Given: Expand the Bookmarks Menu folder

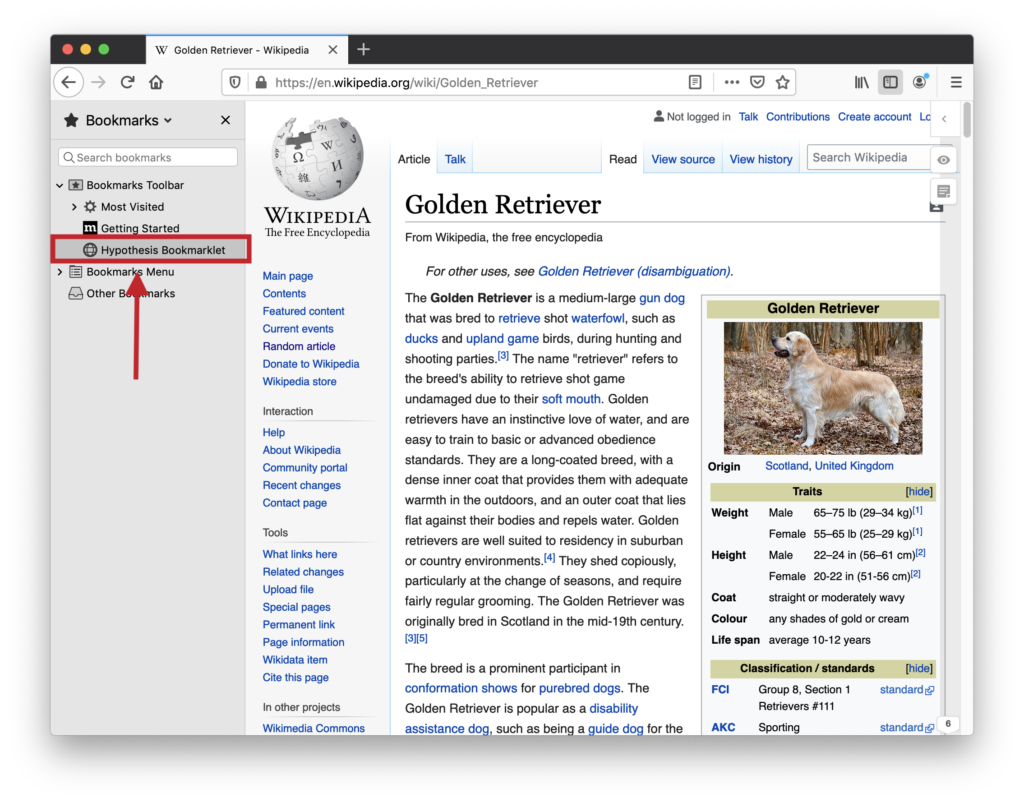Looking at the screenshot, I should [60, 272].
